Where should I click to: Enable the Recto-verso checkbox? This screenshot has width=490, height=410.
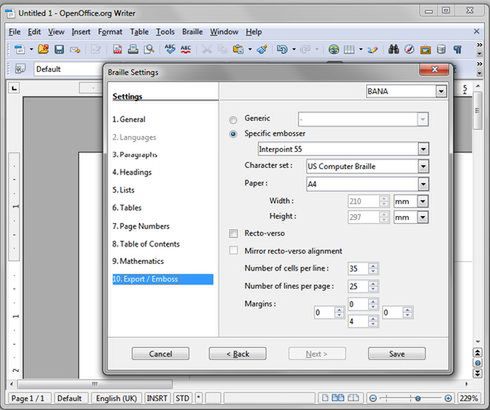point(233,233)
